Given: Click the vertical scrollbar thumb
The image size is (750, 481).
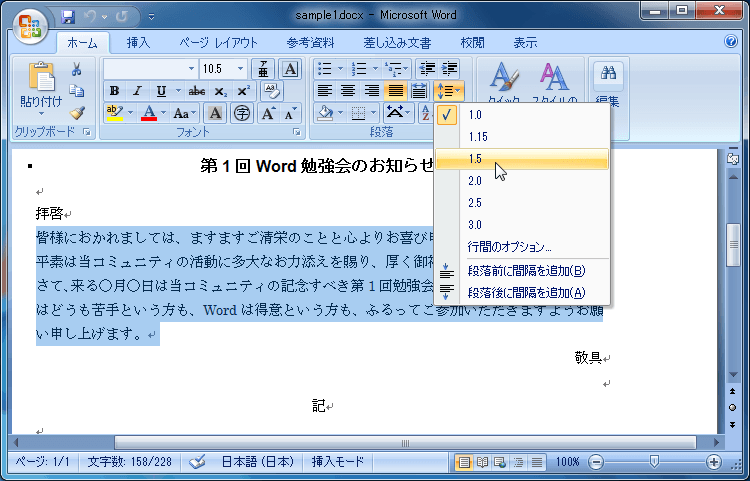Looking at the screenshot, I should [x=733, y=245].
